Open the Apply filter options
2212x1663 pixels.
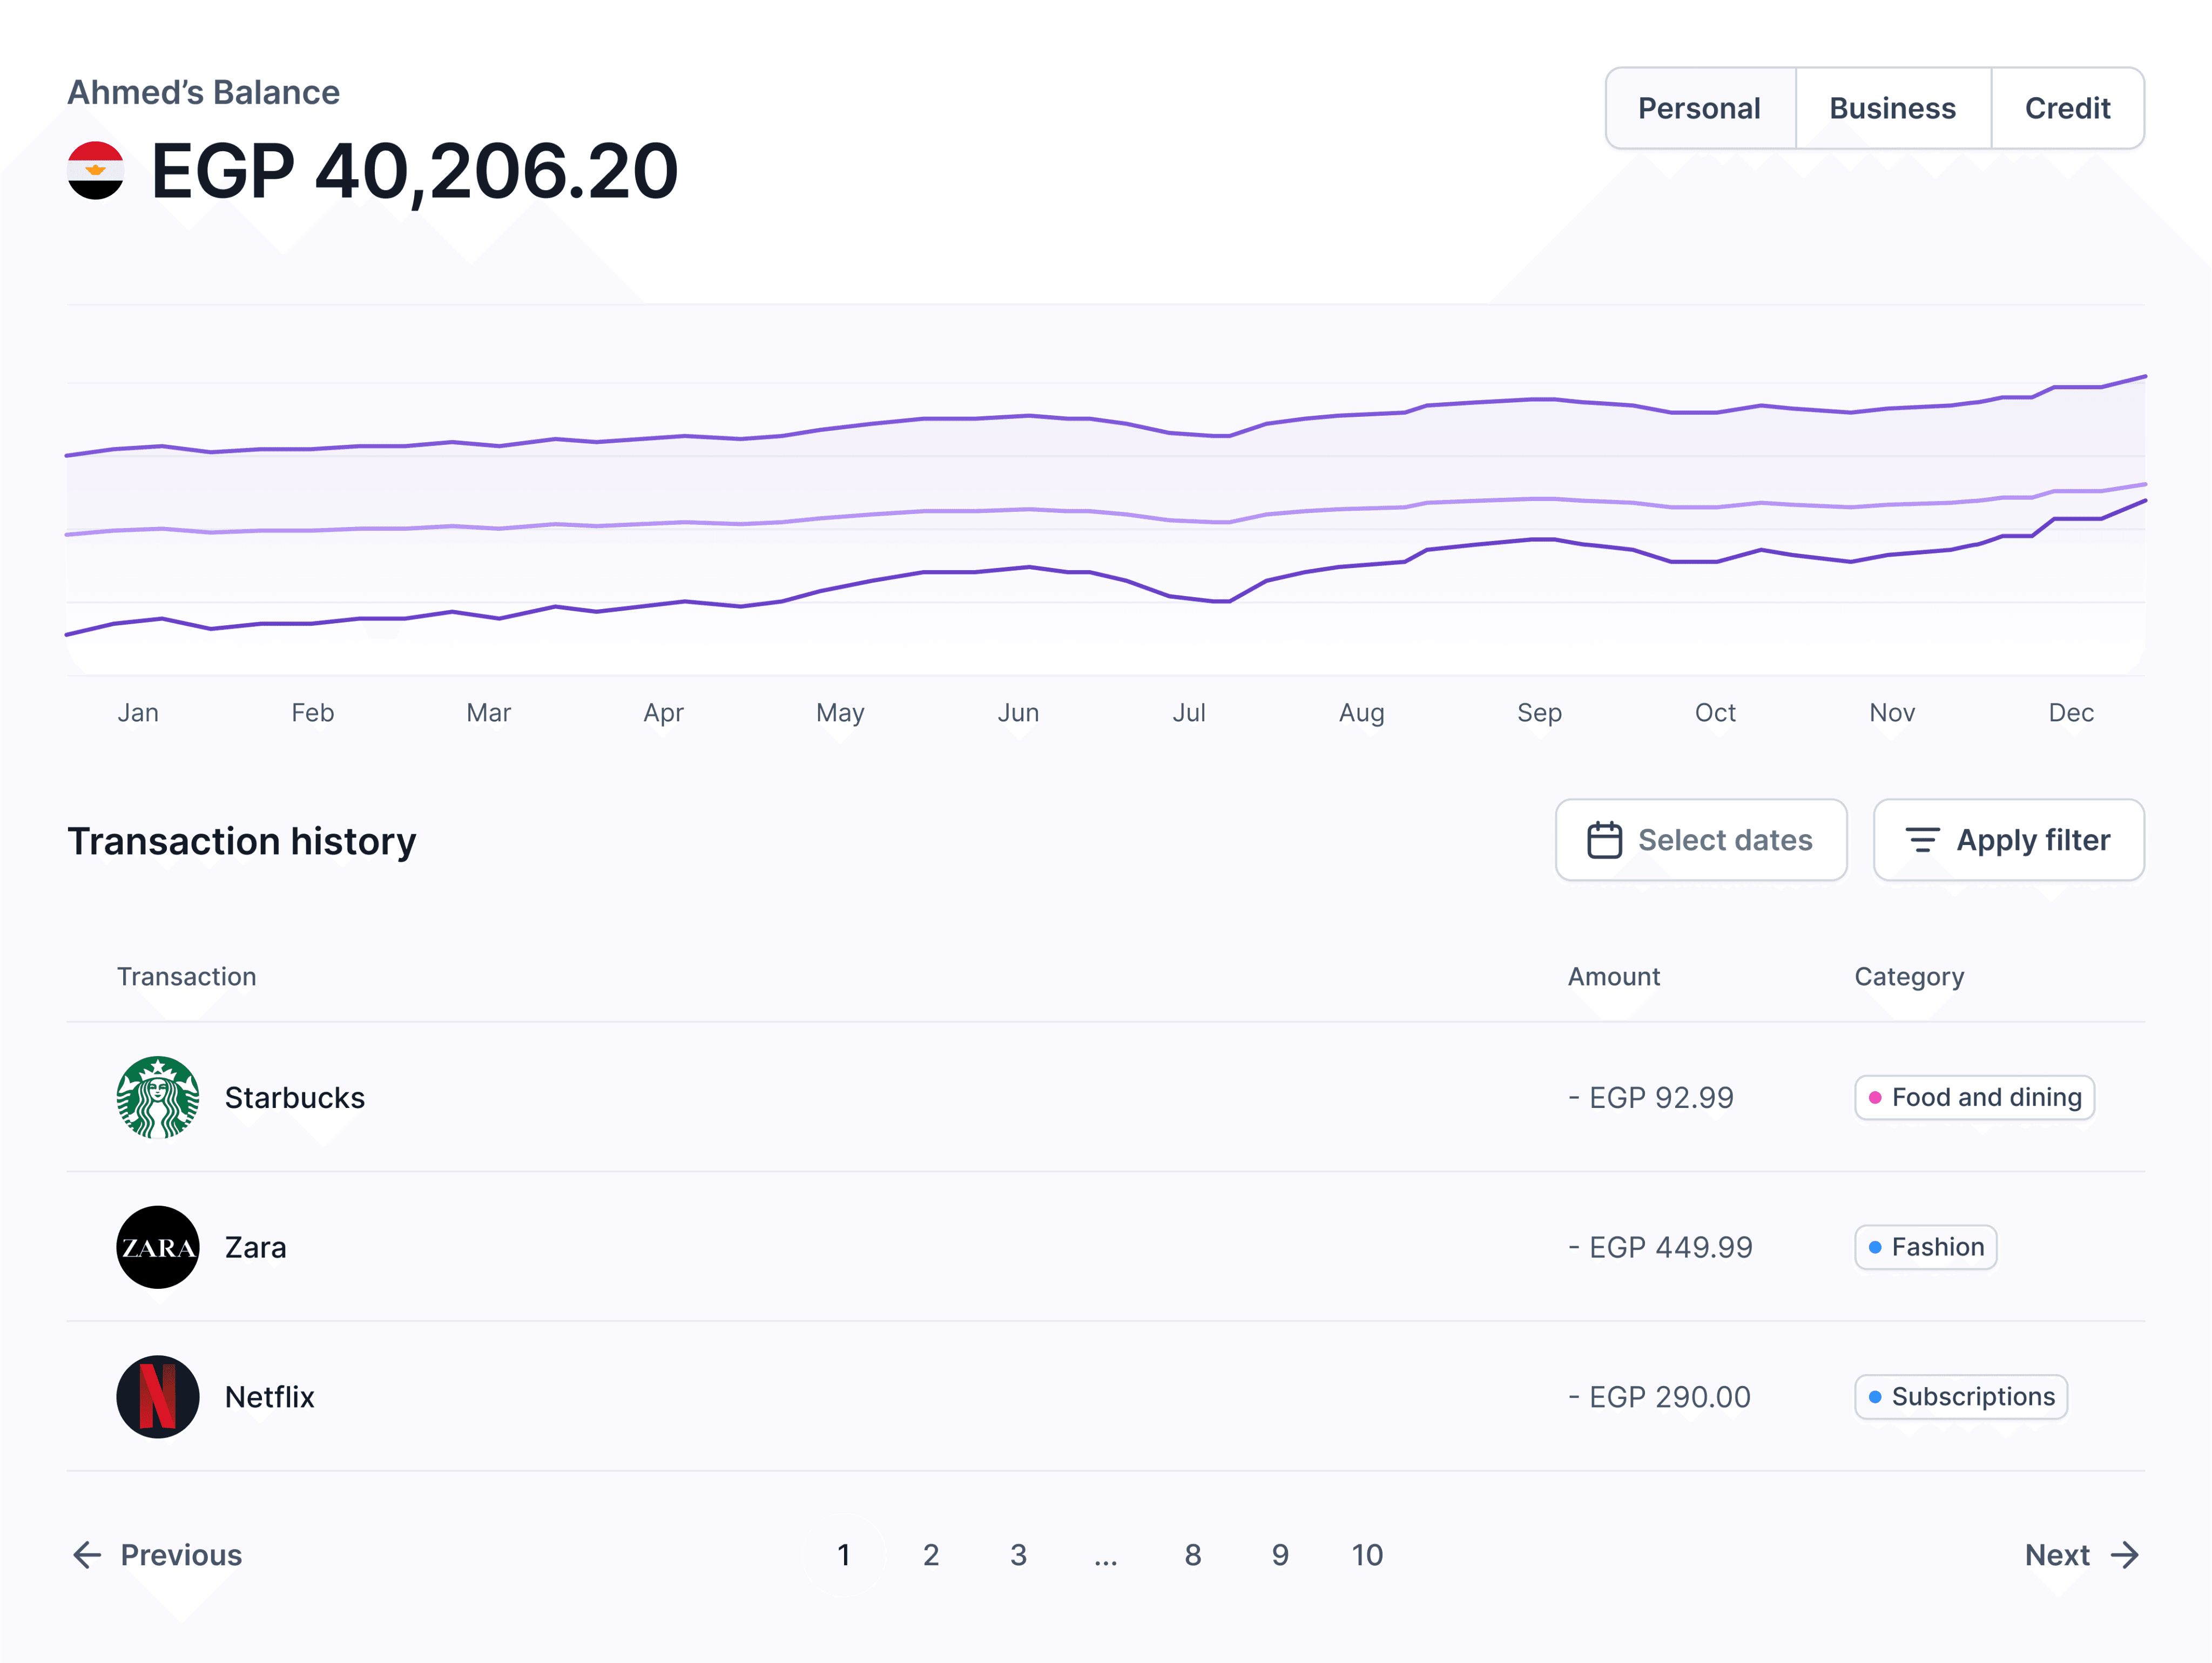point(2008,840)
